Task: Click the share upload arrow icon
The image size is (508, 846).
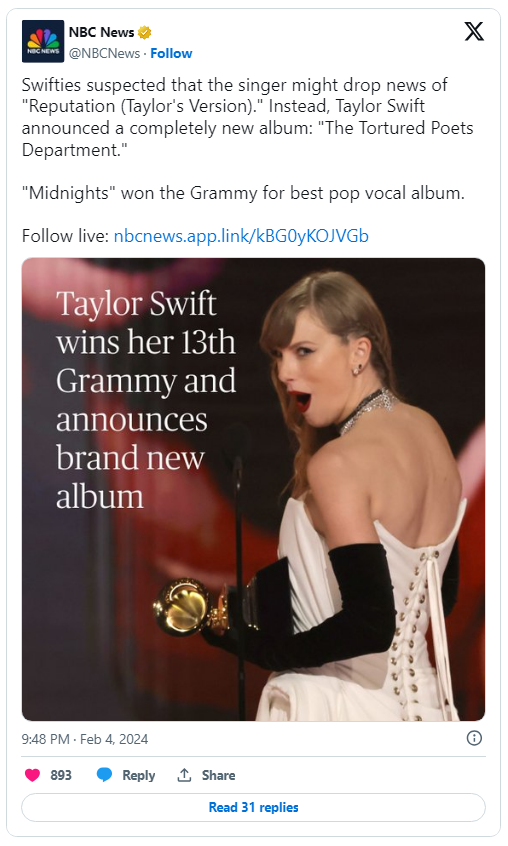Action: 184,775
